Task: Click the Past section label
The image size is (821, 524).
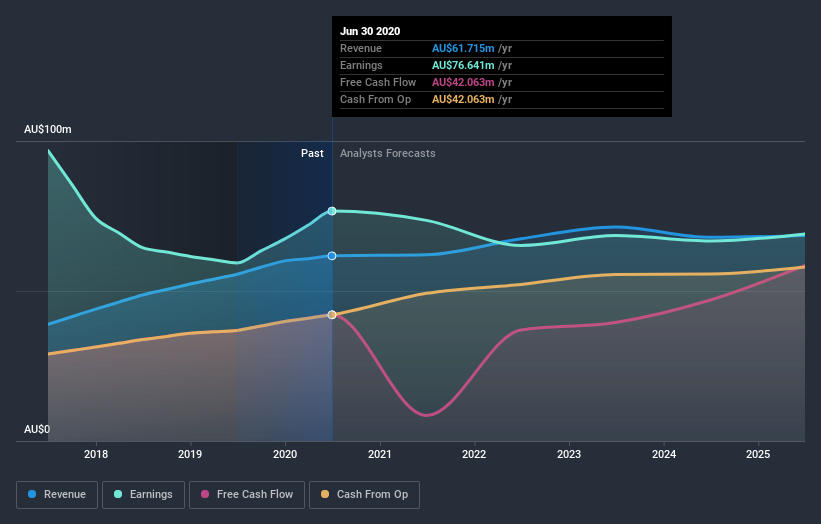Action: coord(312,153)
